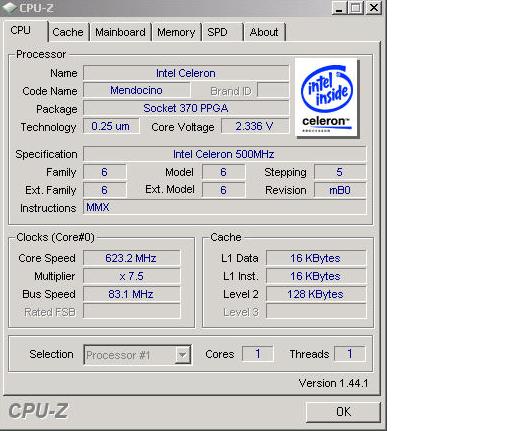Click the Ext. Model value field
The image size is (512, 431).
coord(223,190)
